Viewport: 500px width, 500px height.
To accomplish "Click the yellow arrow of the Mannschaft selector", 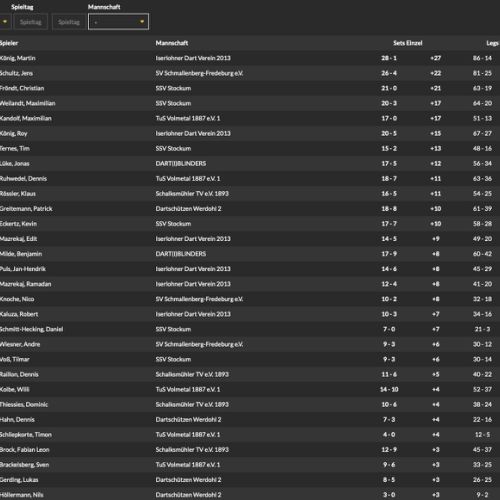I will [142, 22].
